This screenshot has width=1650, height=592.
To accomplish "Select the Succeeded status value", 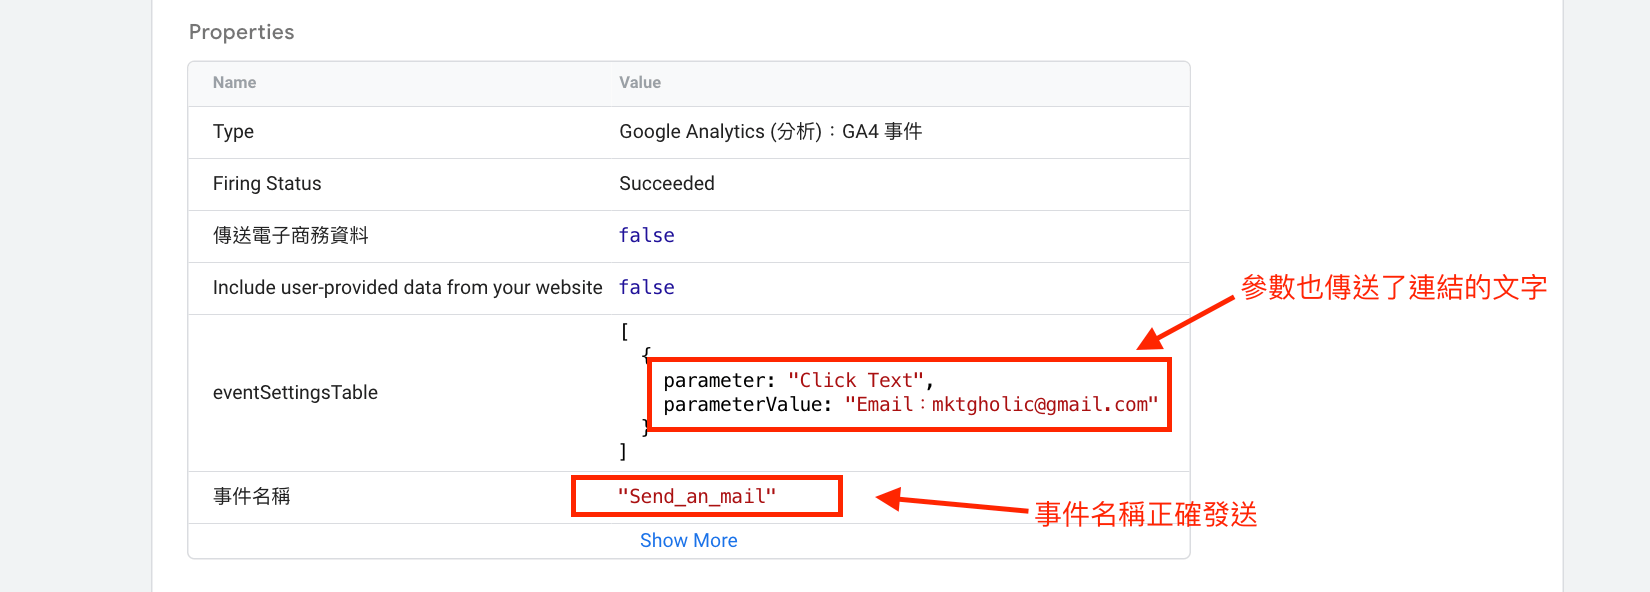I will click(x=667, y=184).
